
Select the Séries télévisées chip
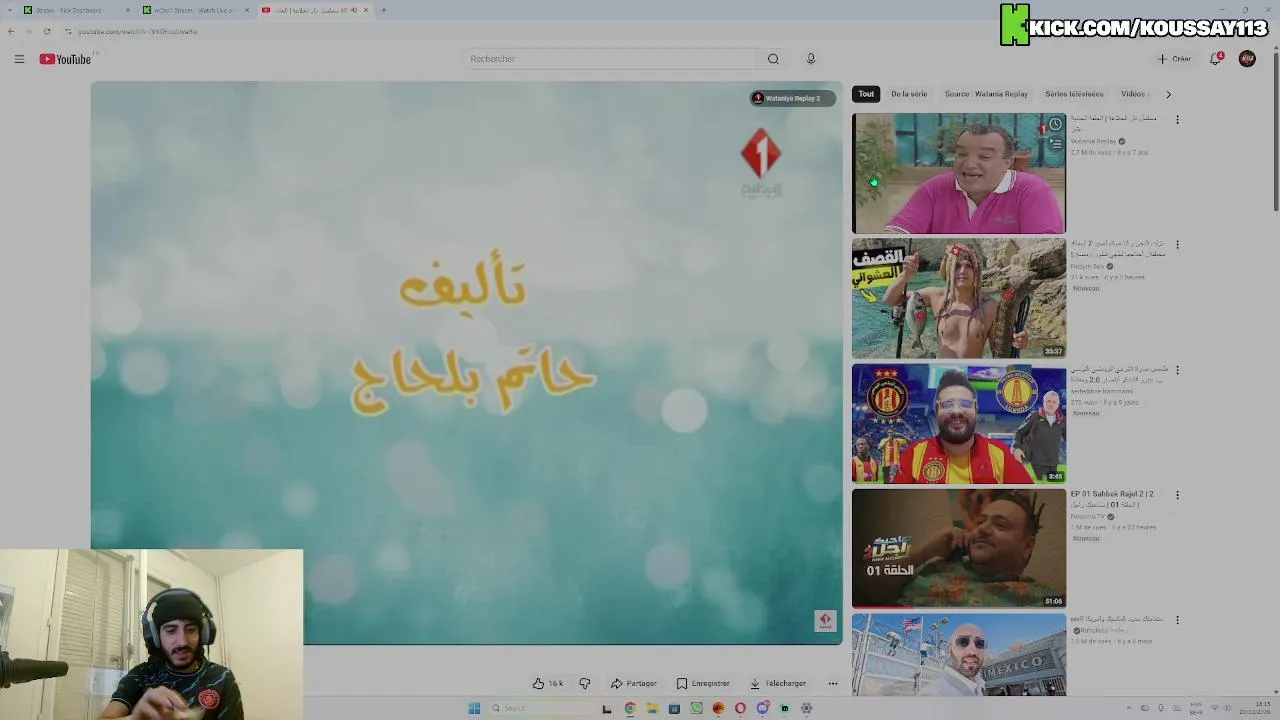coord(1074,94)
